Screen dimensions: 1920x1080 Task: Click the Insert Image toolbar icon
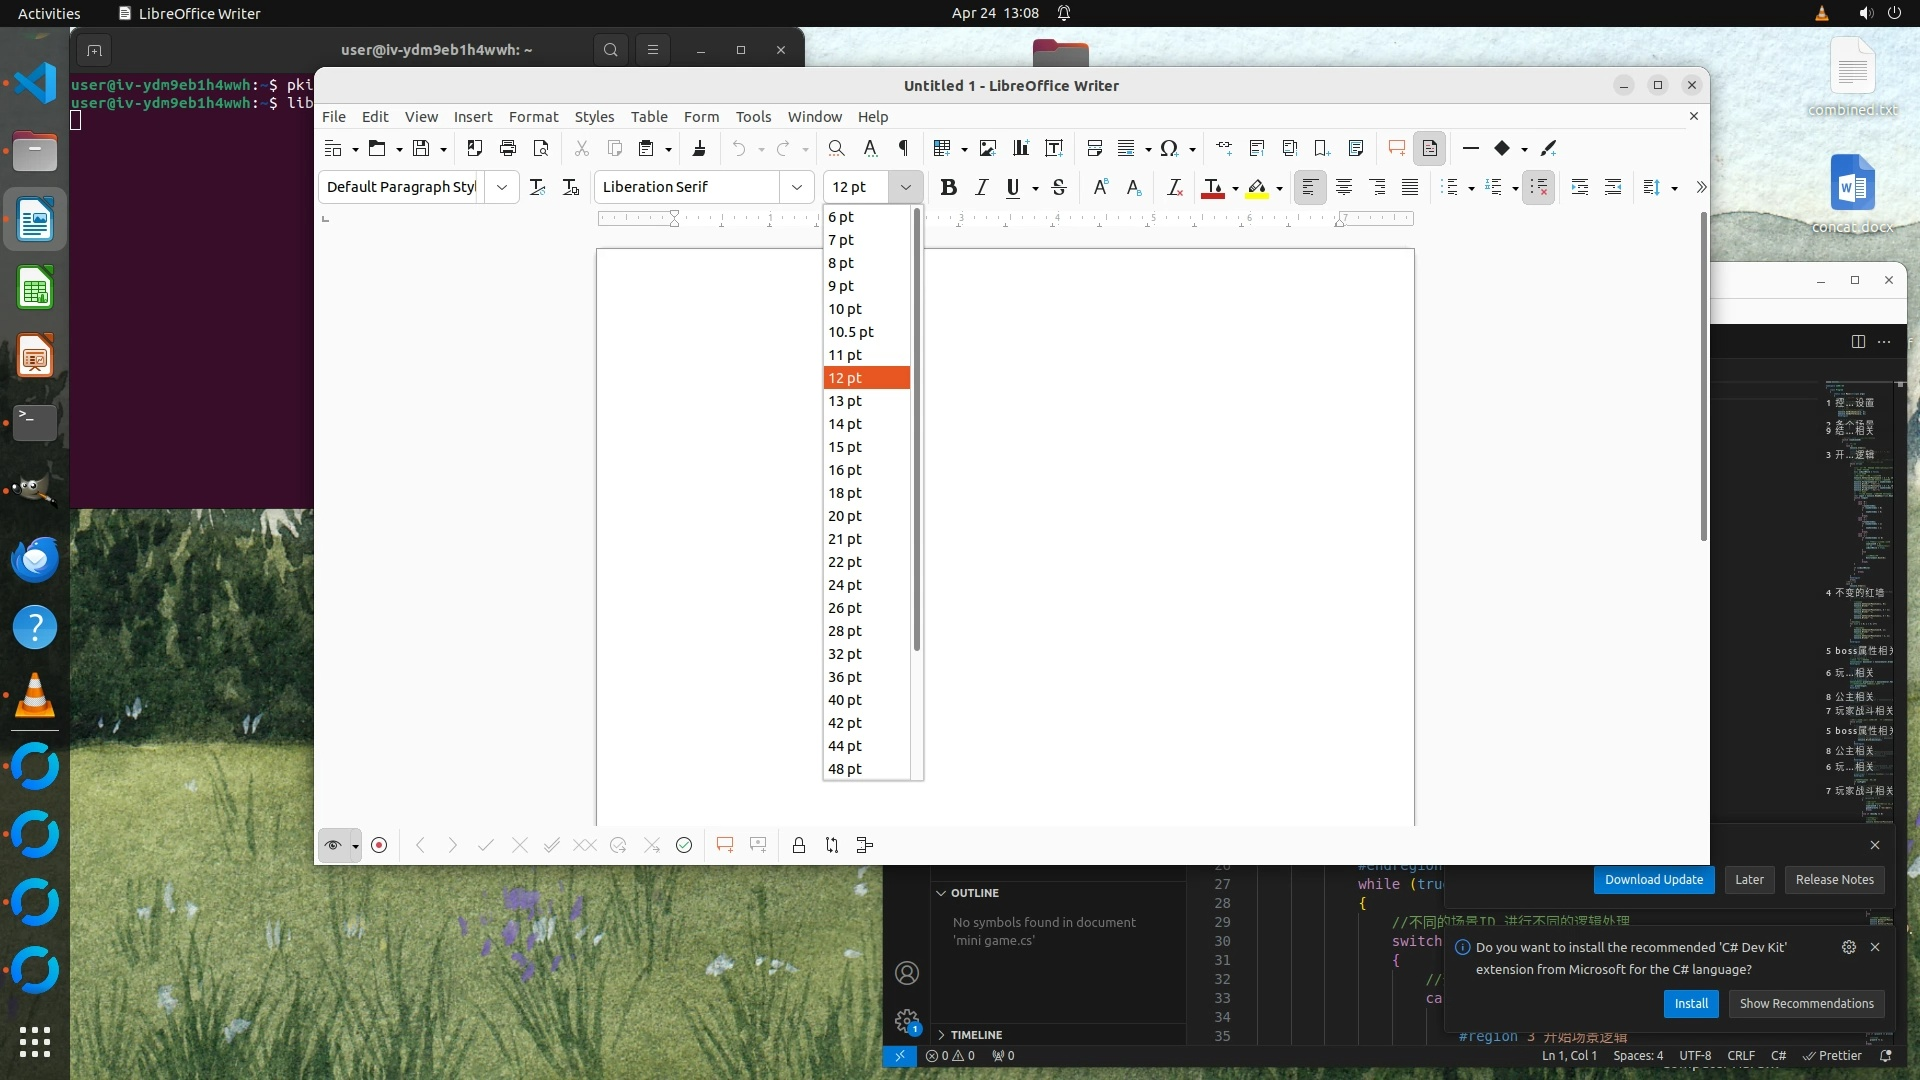click(x=988, y=148)
